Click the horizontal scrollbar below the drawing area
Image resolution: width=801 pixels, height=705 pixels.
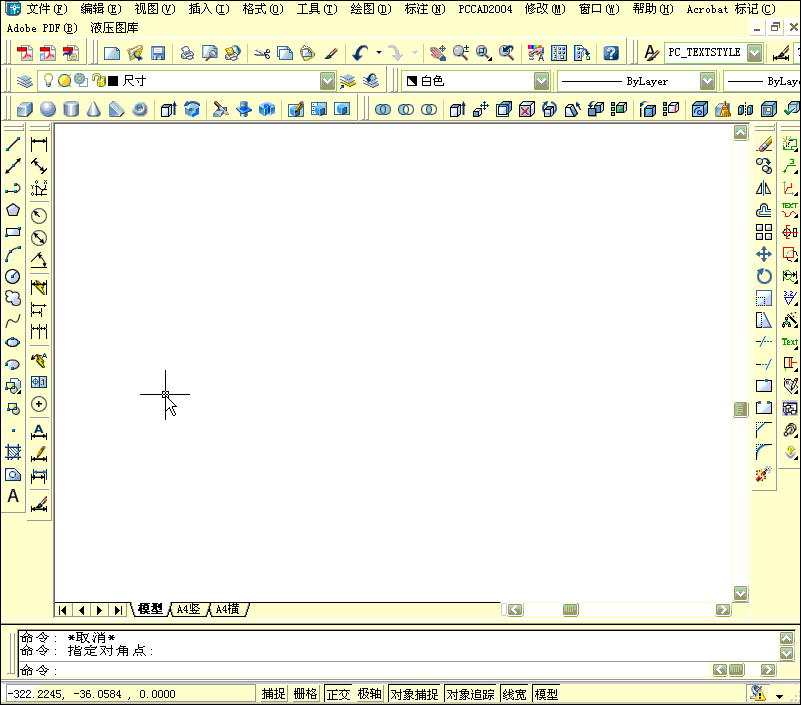[x=569, y=609]
